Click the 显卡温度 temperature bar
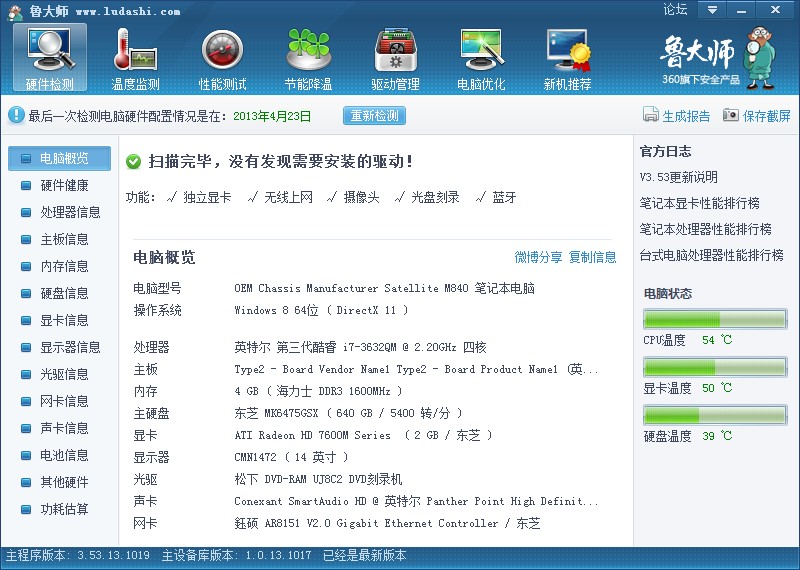 tap(715, 367)
